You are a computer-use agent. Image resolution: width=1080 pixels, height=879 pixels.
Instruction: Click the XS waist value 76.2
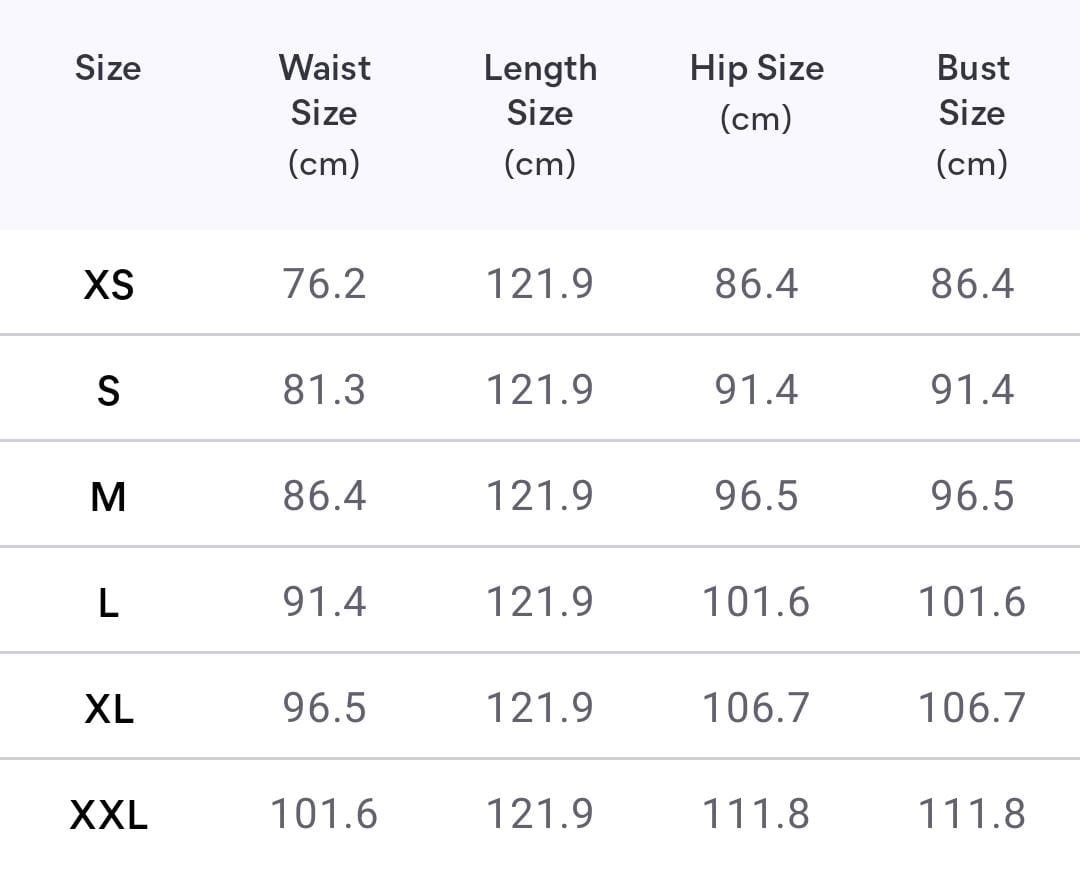(x=324, y=284)
